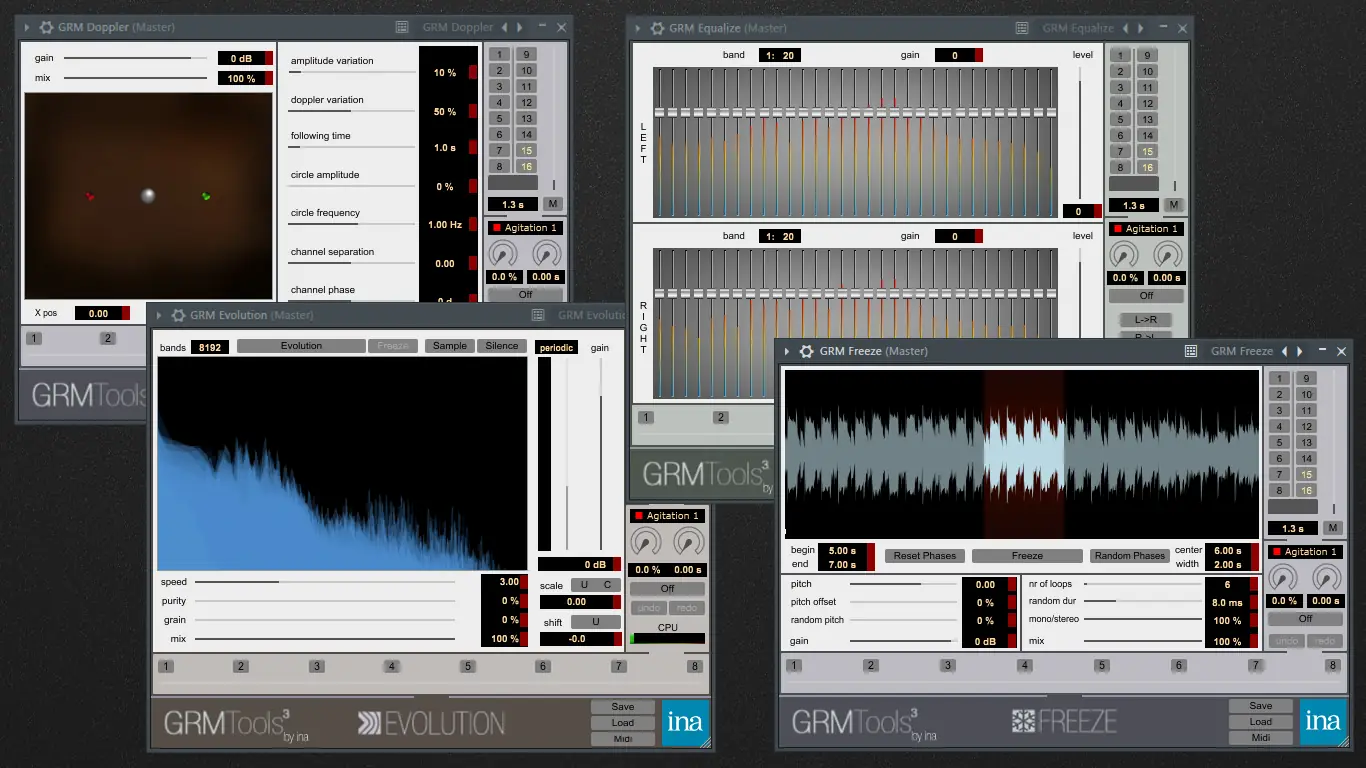Click the gear icon in GRM Freeze title bar

(806, 351)
